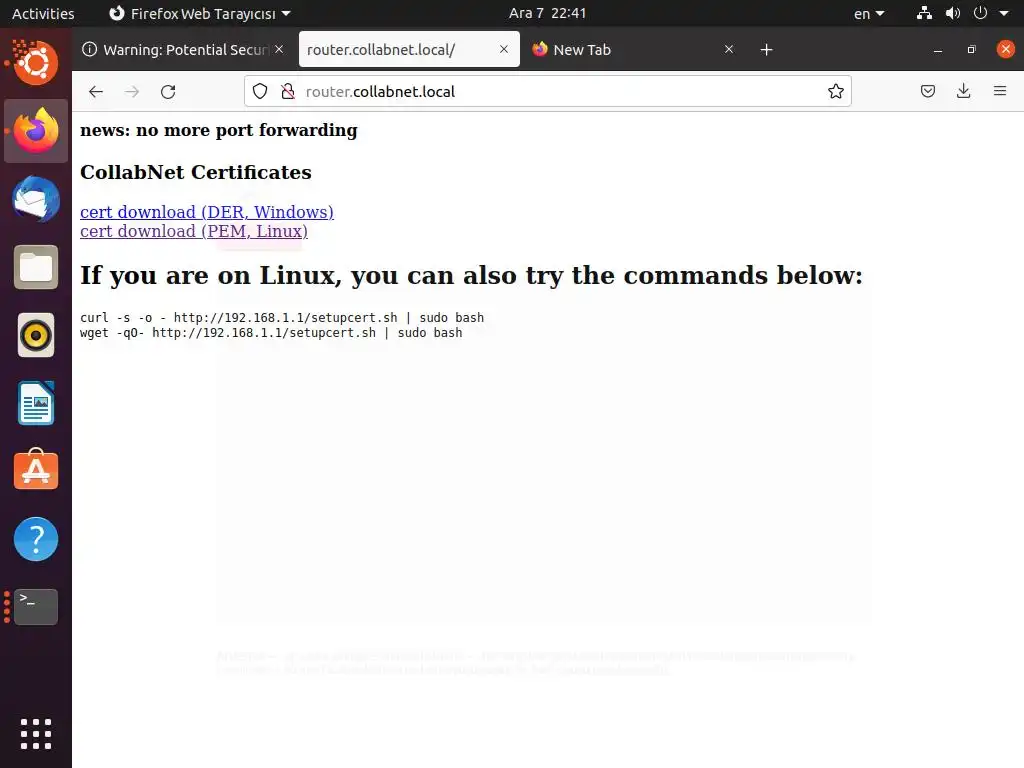
Task: Click the wget setupcert.sh command text
Action: click(x=271, y=332)
